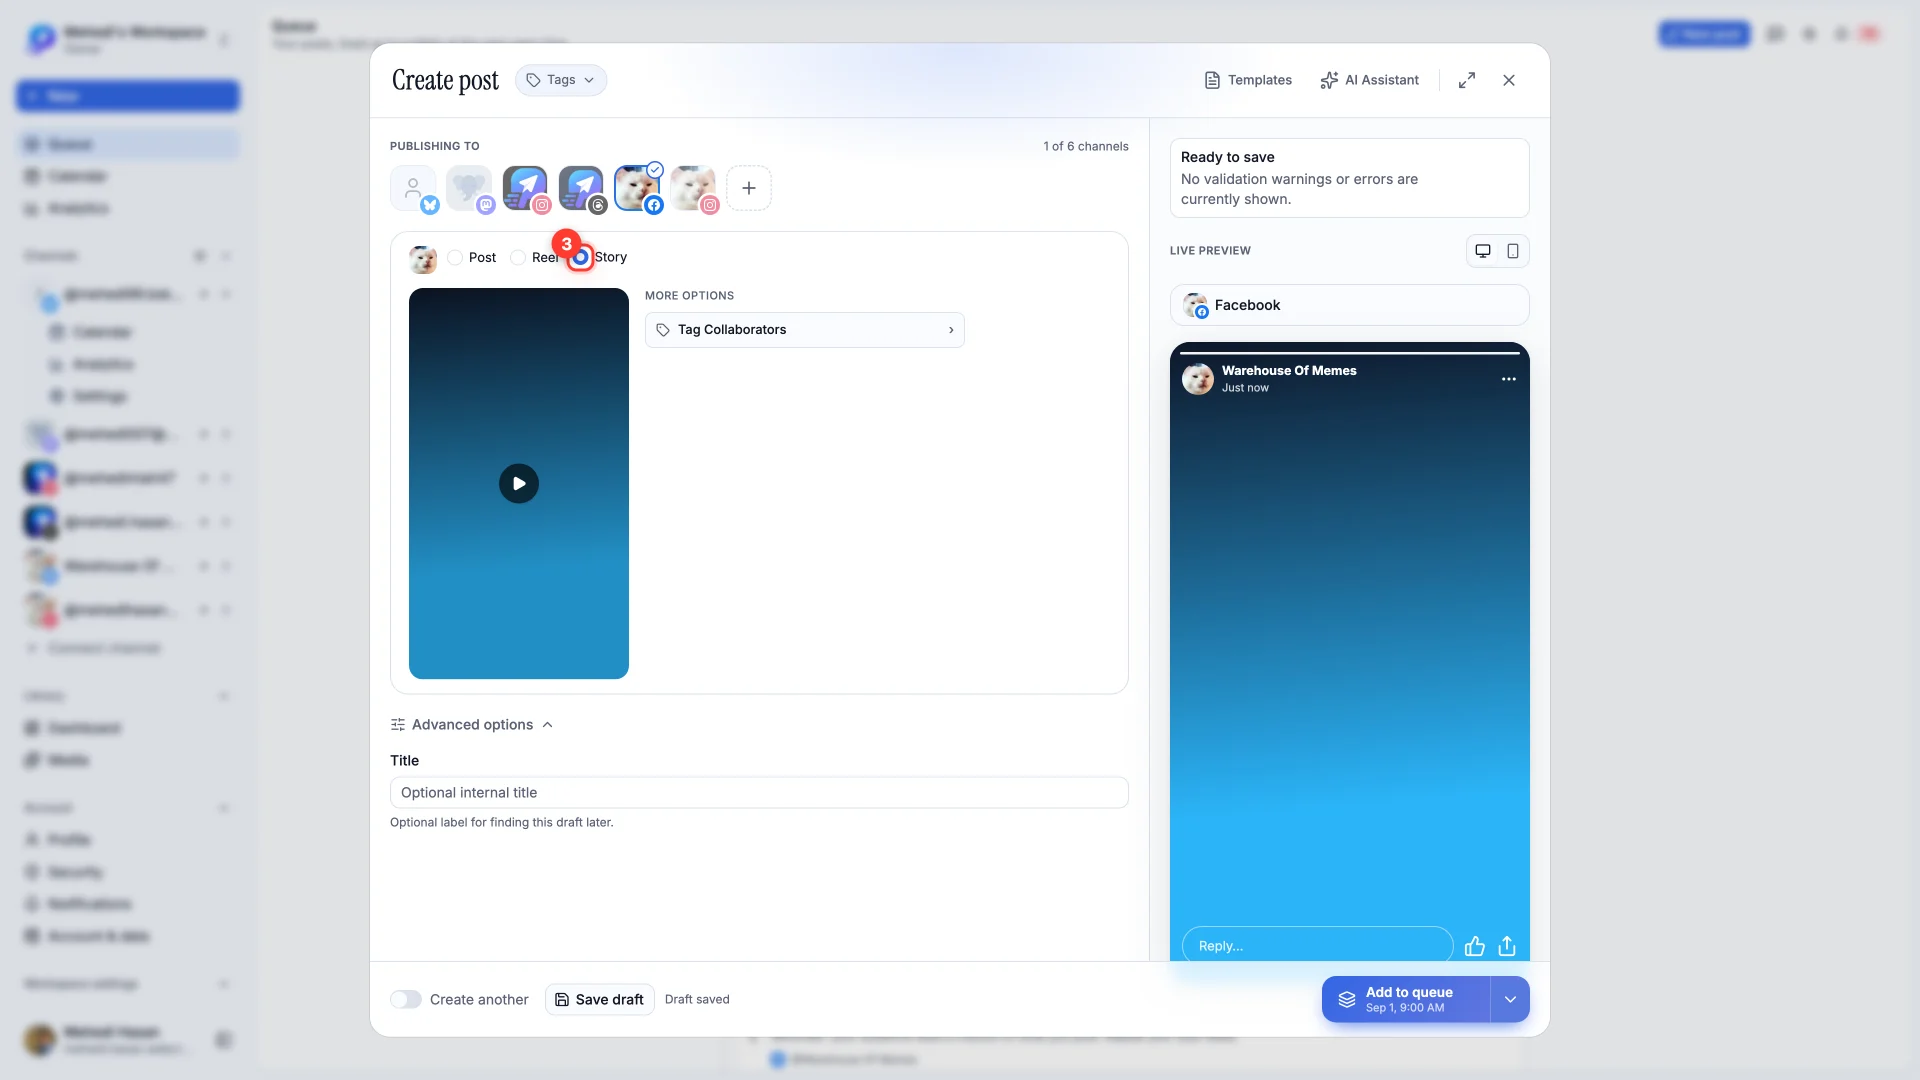The image size is (1920, 1080).
Task: Click the Ready to save status text
Action: click(x=1228, y=157)
